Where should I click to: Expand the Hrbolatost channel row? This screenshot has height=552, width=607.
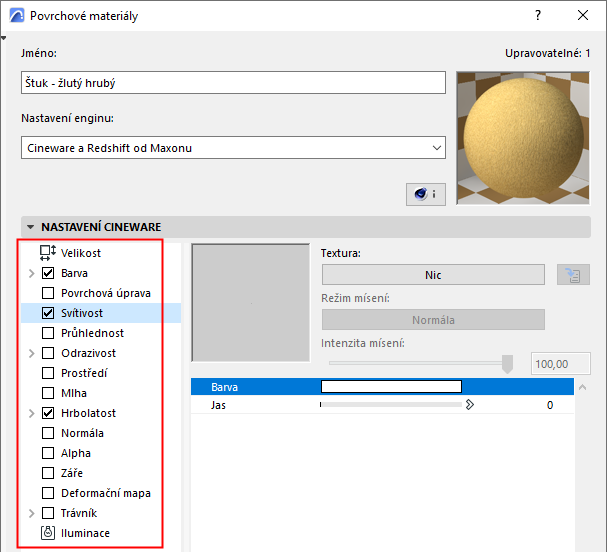[32, 413]
